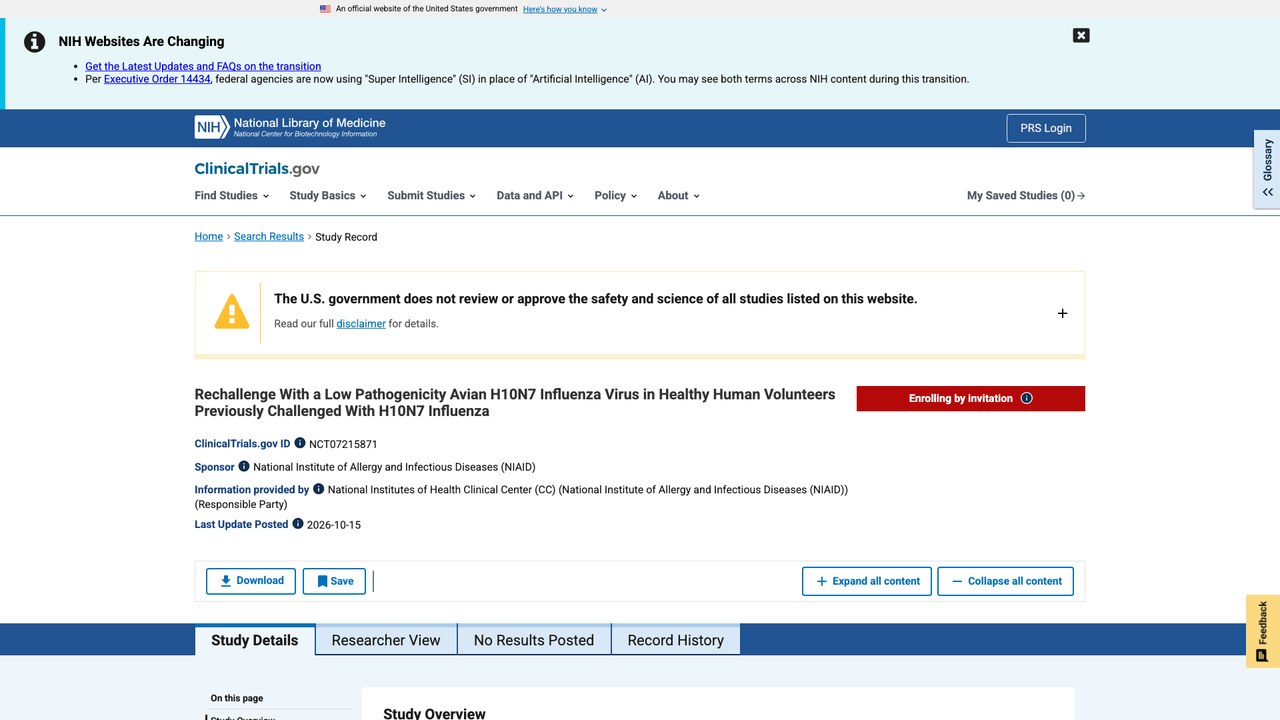Open the Glossary side panel

point(1267,168)
